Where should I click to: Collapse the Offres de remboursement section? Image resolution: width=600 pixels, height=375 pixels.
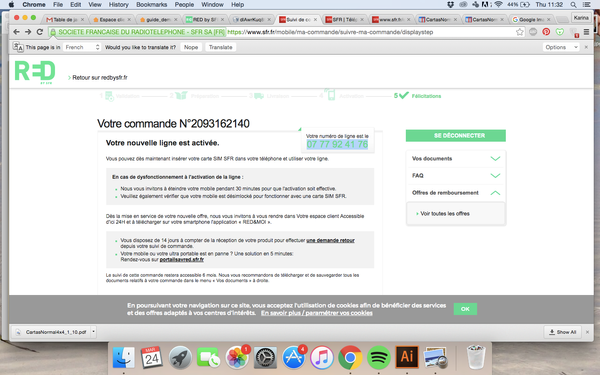click(x=456, y=193)
